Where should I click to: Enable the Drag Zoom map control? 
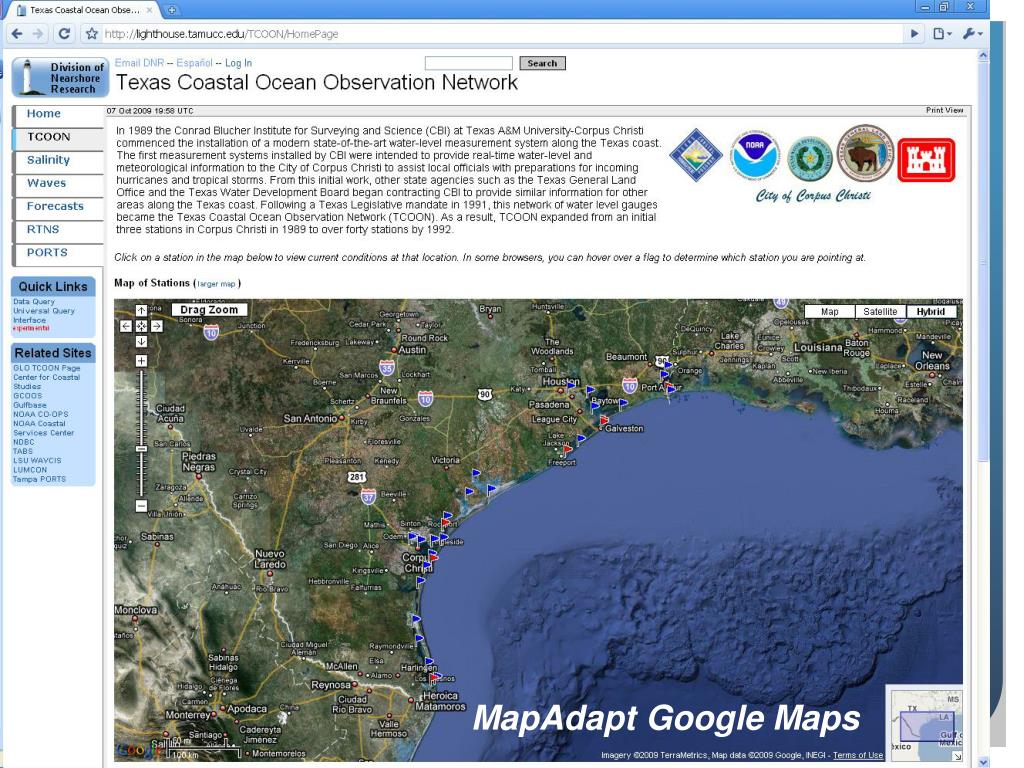point(209,310)
